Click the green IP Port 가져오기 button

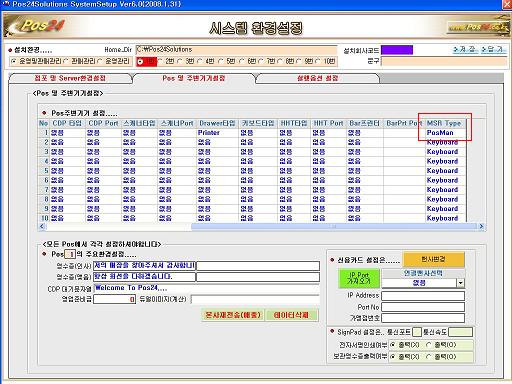tap(359, 278)
